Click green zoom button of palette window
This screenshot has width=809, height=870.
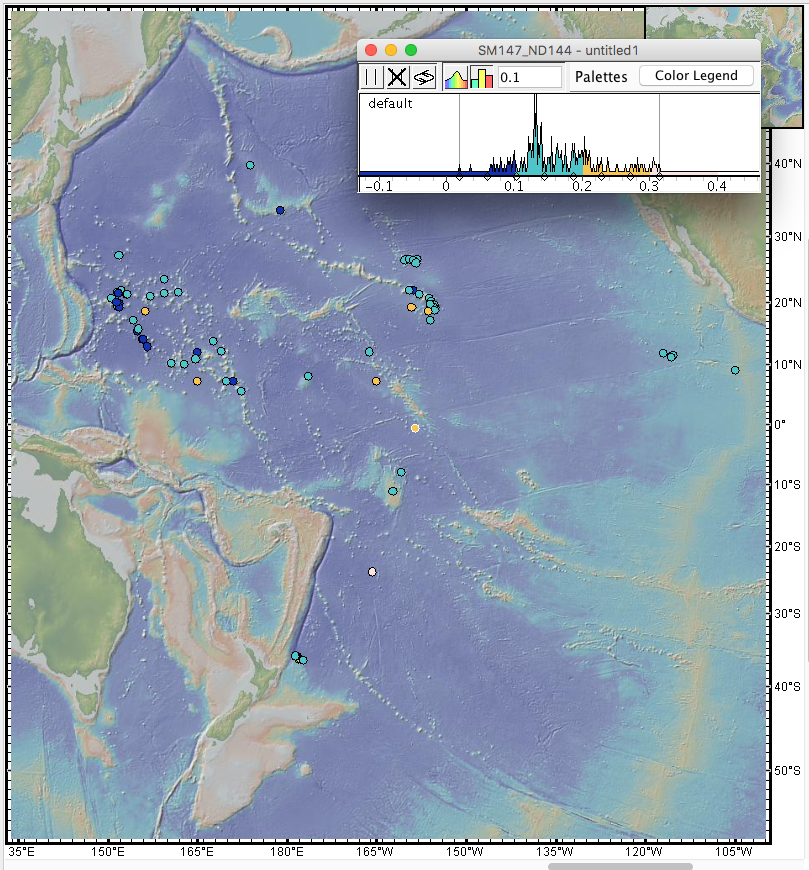[411, 50]
